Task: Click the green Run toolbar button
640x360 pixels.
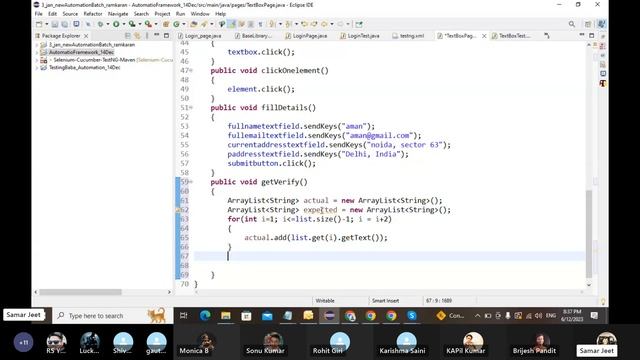Action: tap(116, 24)
